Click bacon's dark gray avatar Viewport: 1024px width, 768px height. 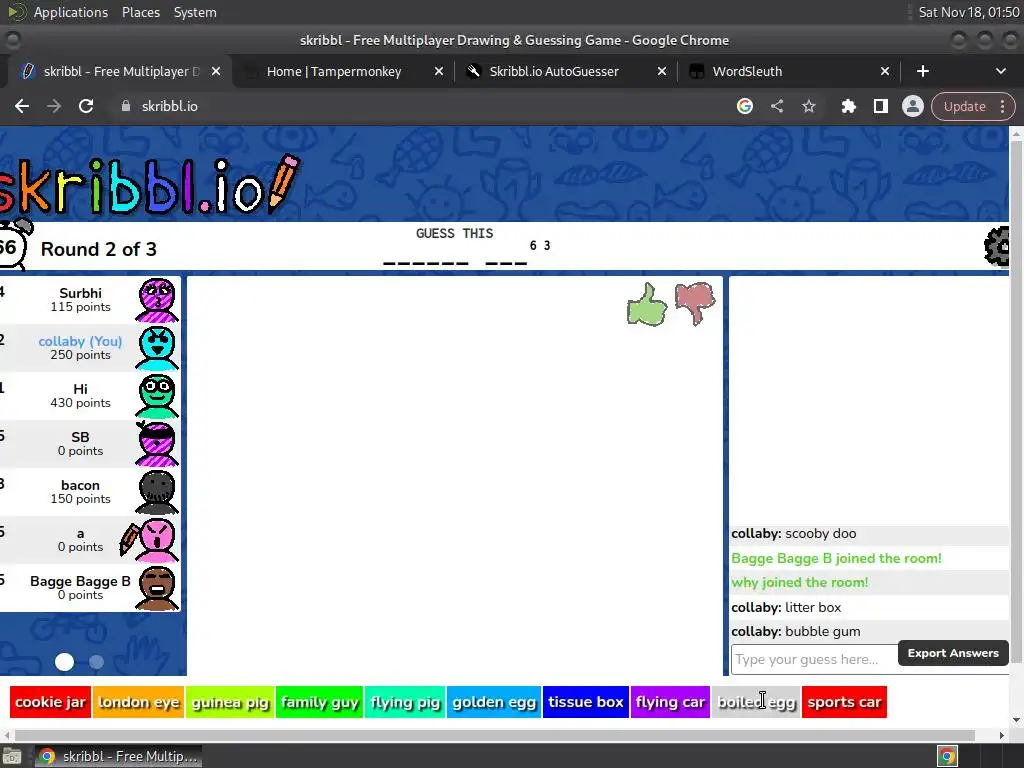tap(157, 492)
